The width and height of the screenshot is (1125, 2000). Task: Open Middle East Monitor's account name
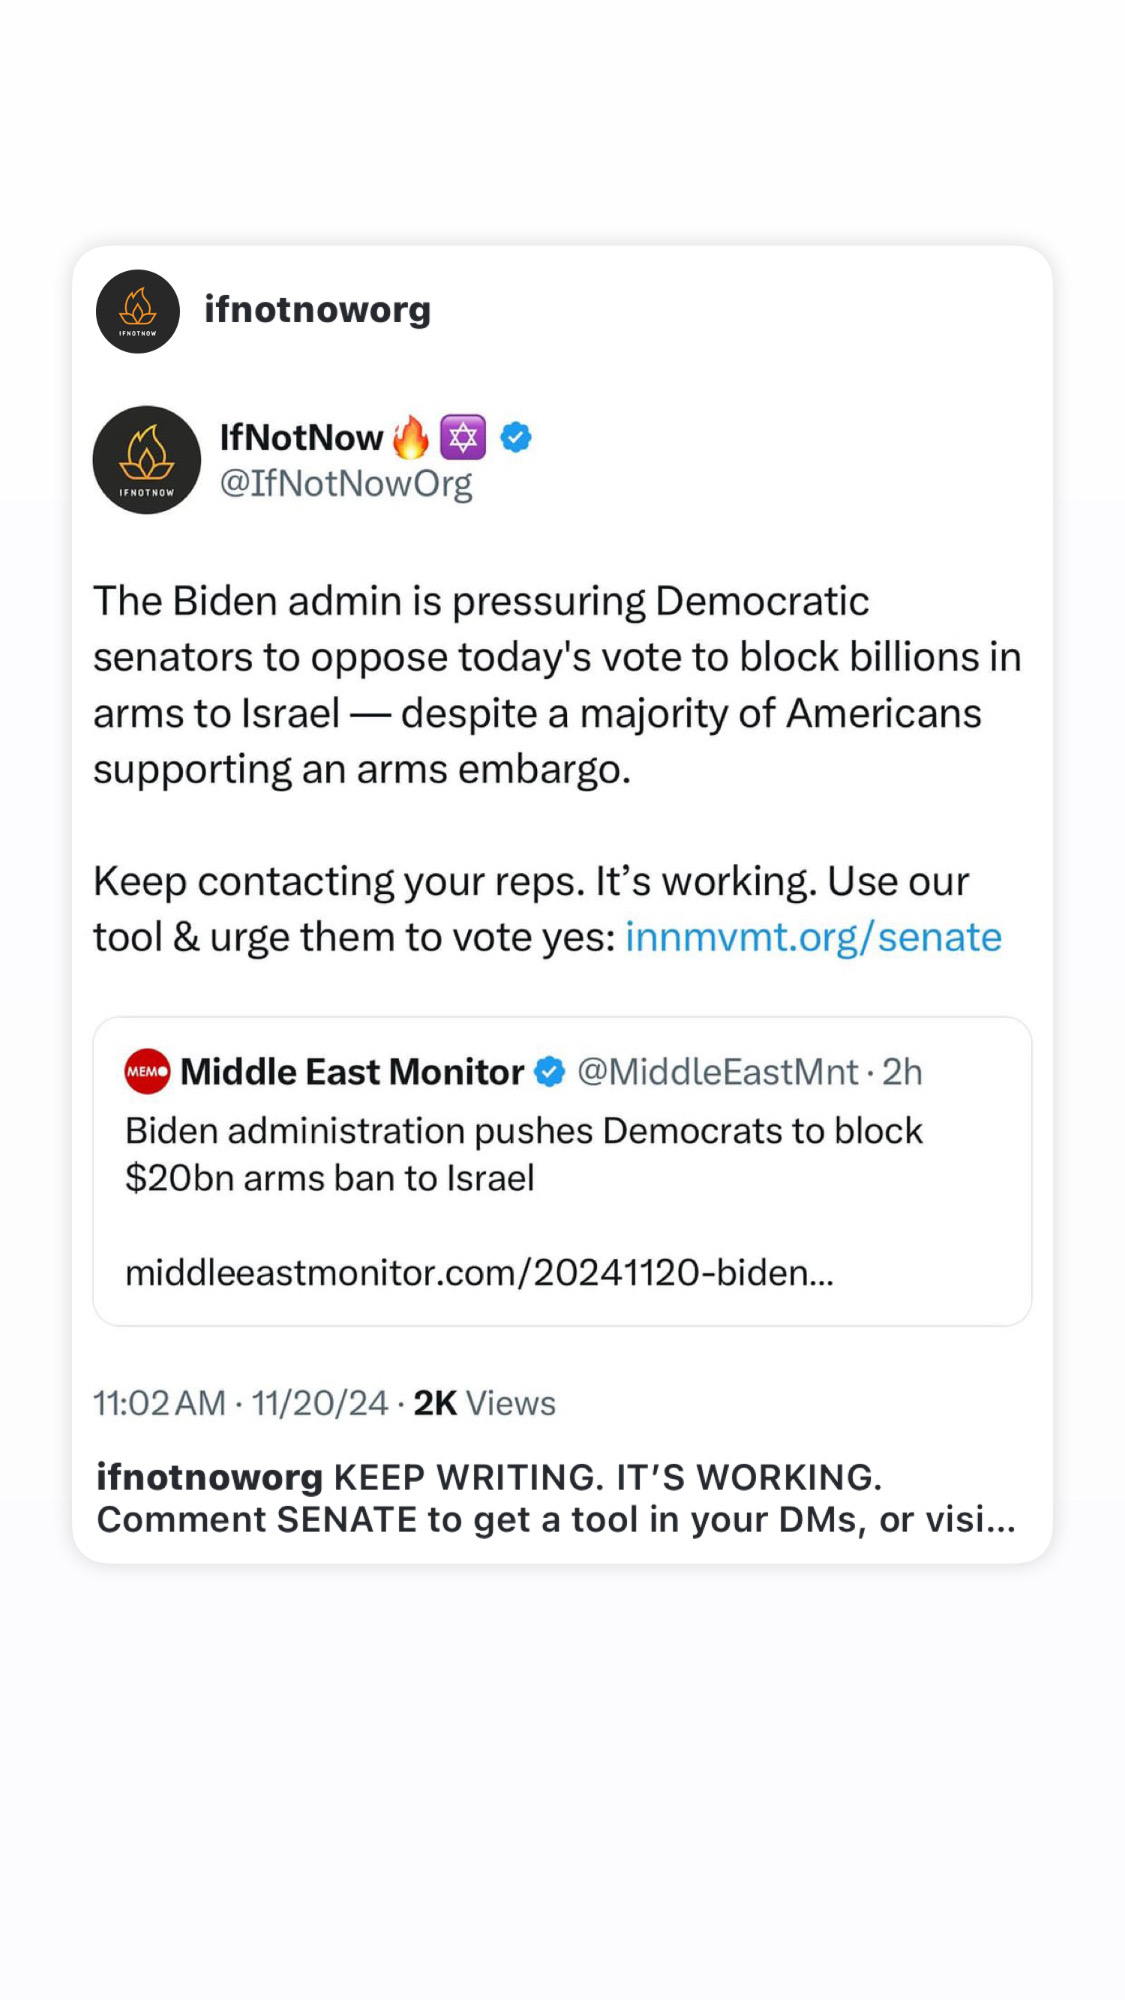pos(352,1072)
